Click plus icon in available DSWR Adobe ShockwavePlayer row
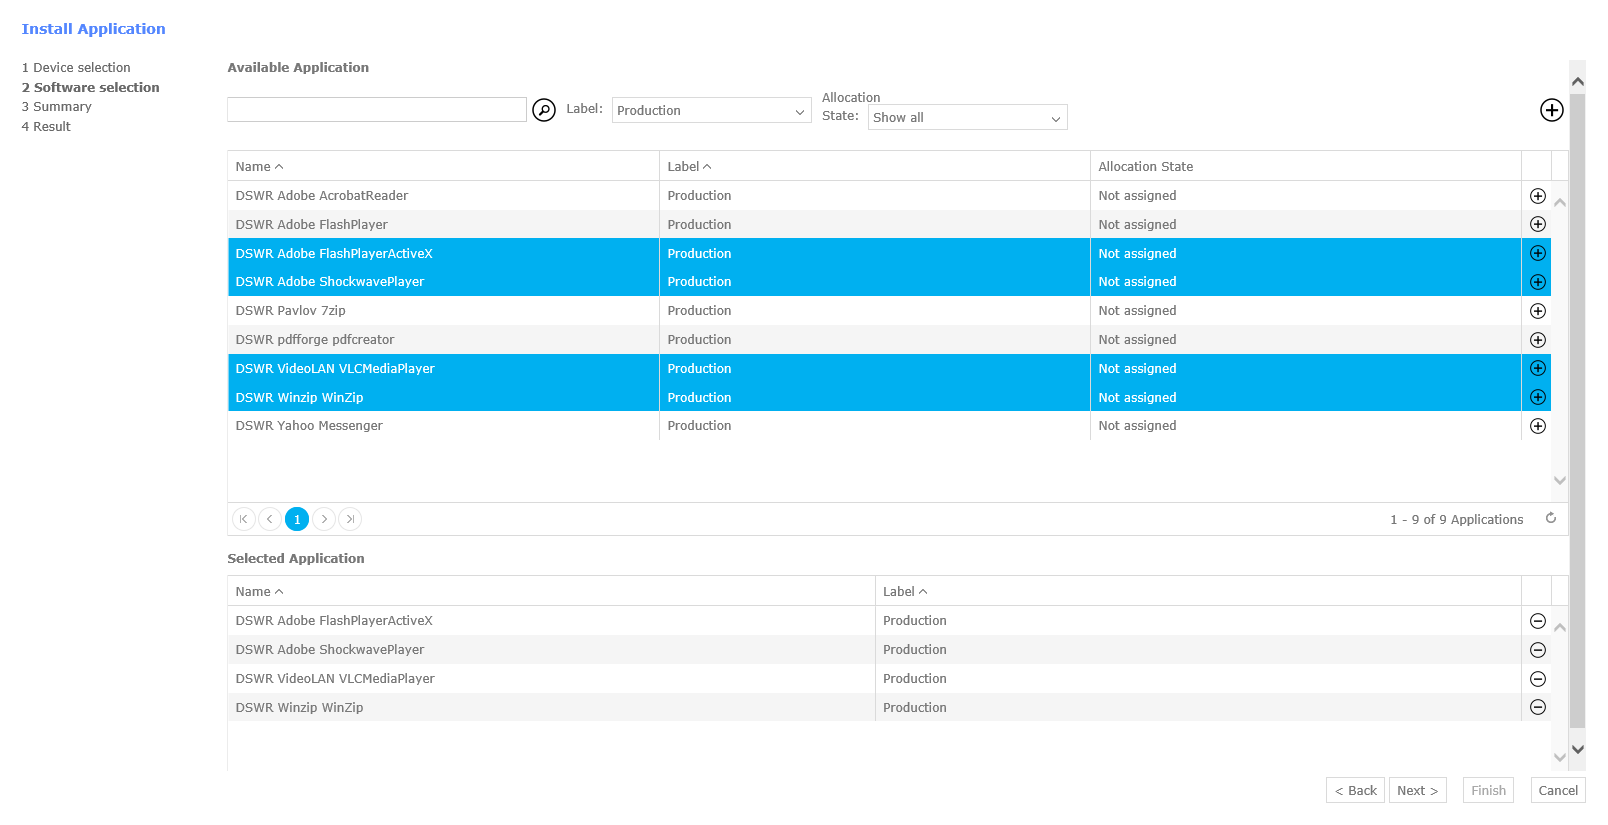Viewport: 1608px width, 825px height. tap(1538, 282)
